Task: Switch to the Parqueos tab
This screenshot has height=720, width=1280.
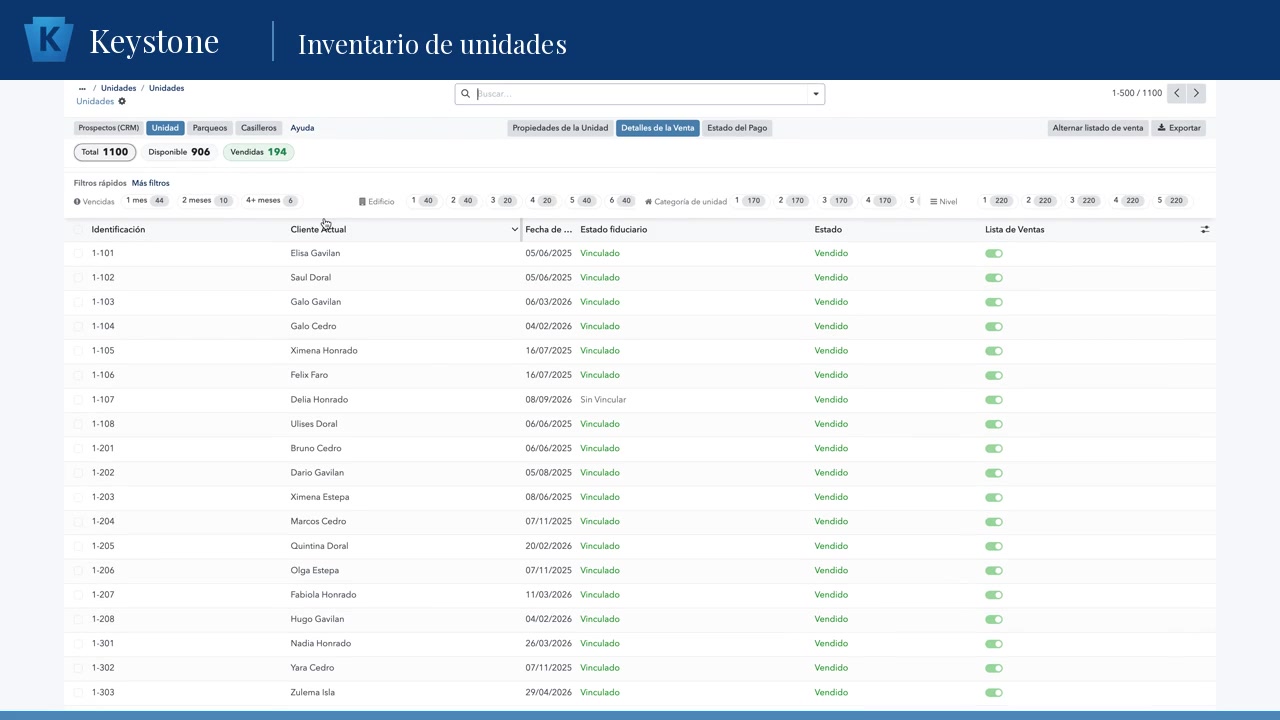Action: 210,128
